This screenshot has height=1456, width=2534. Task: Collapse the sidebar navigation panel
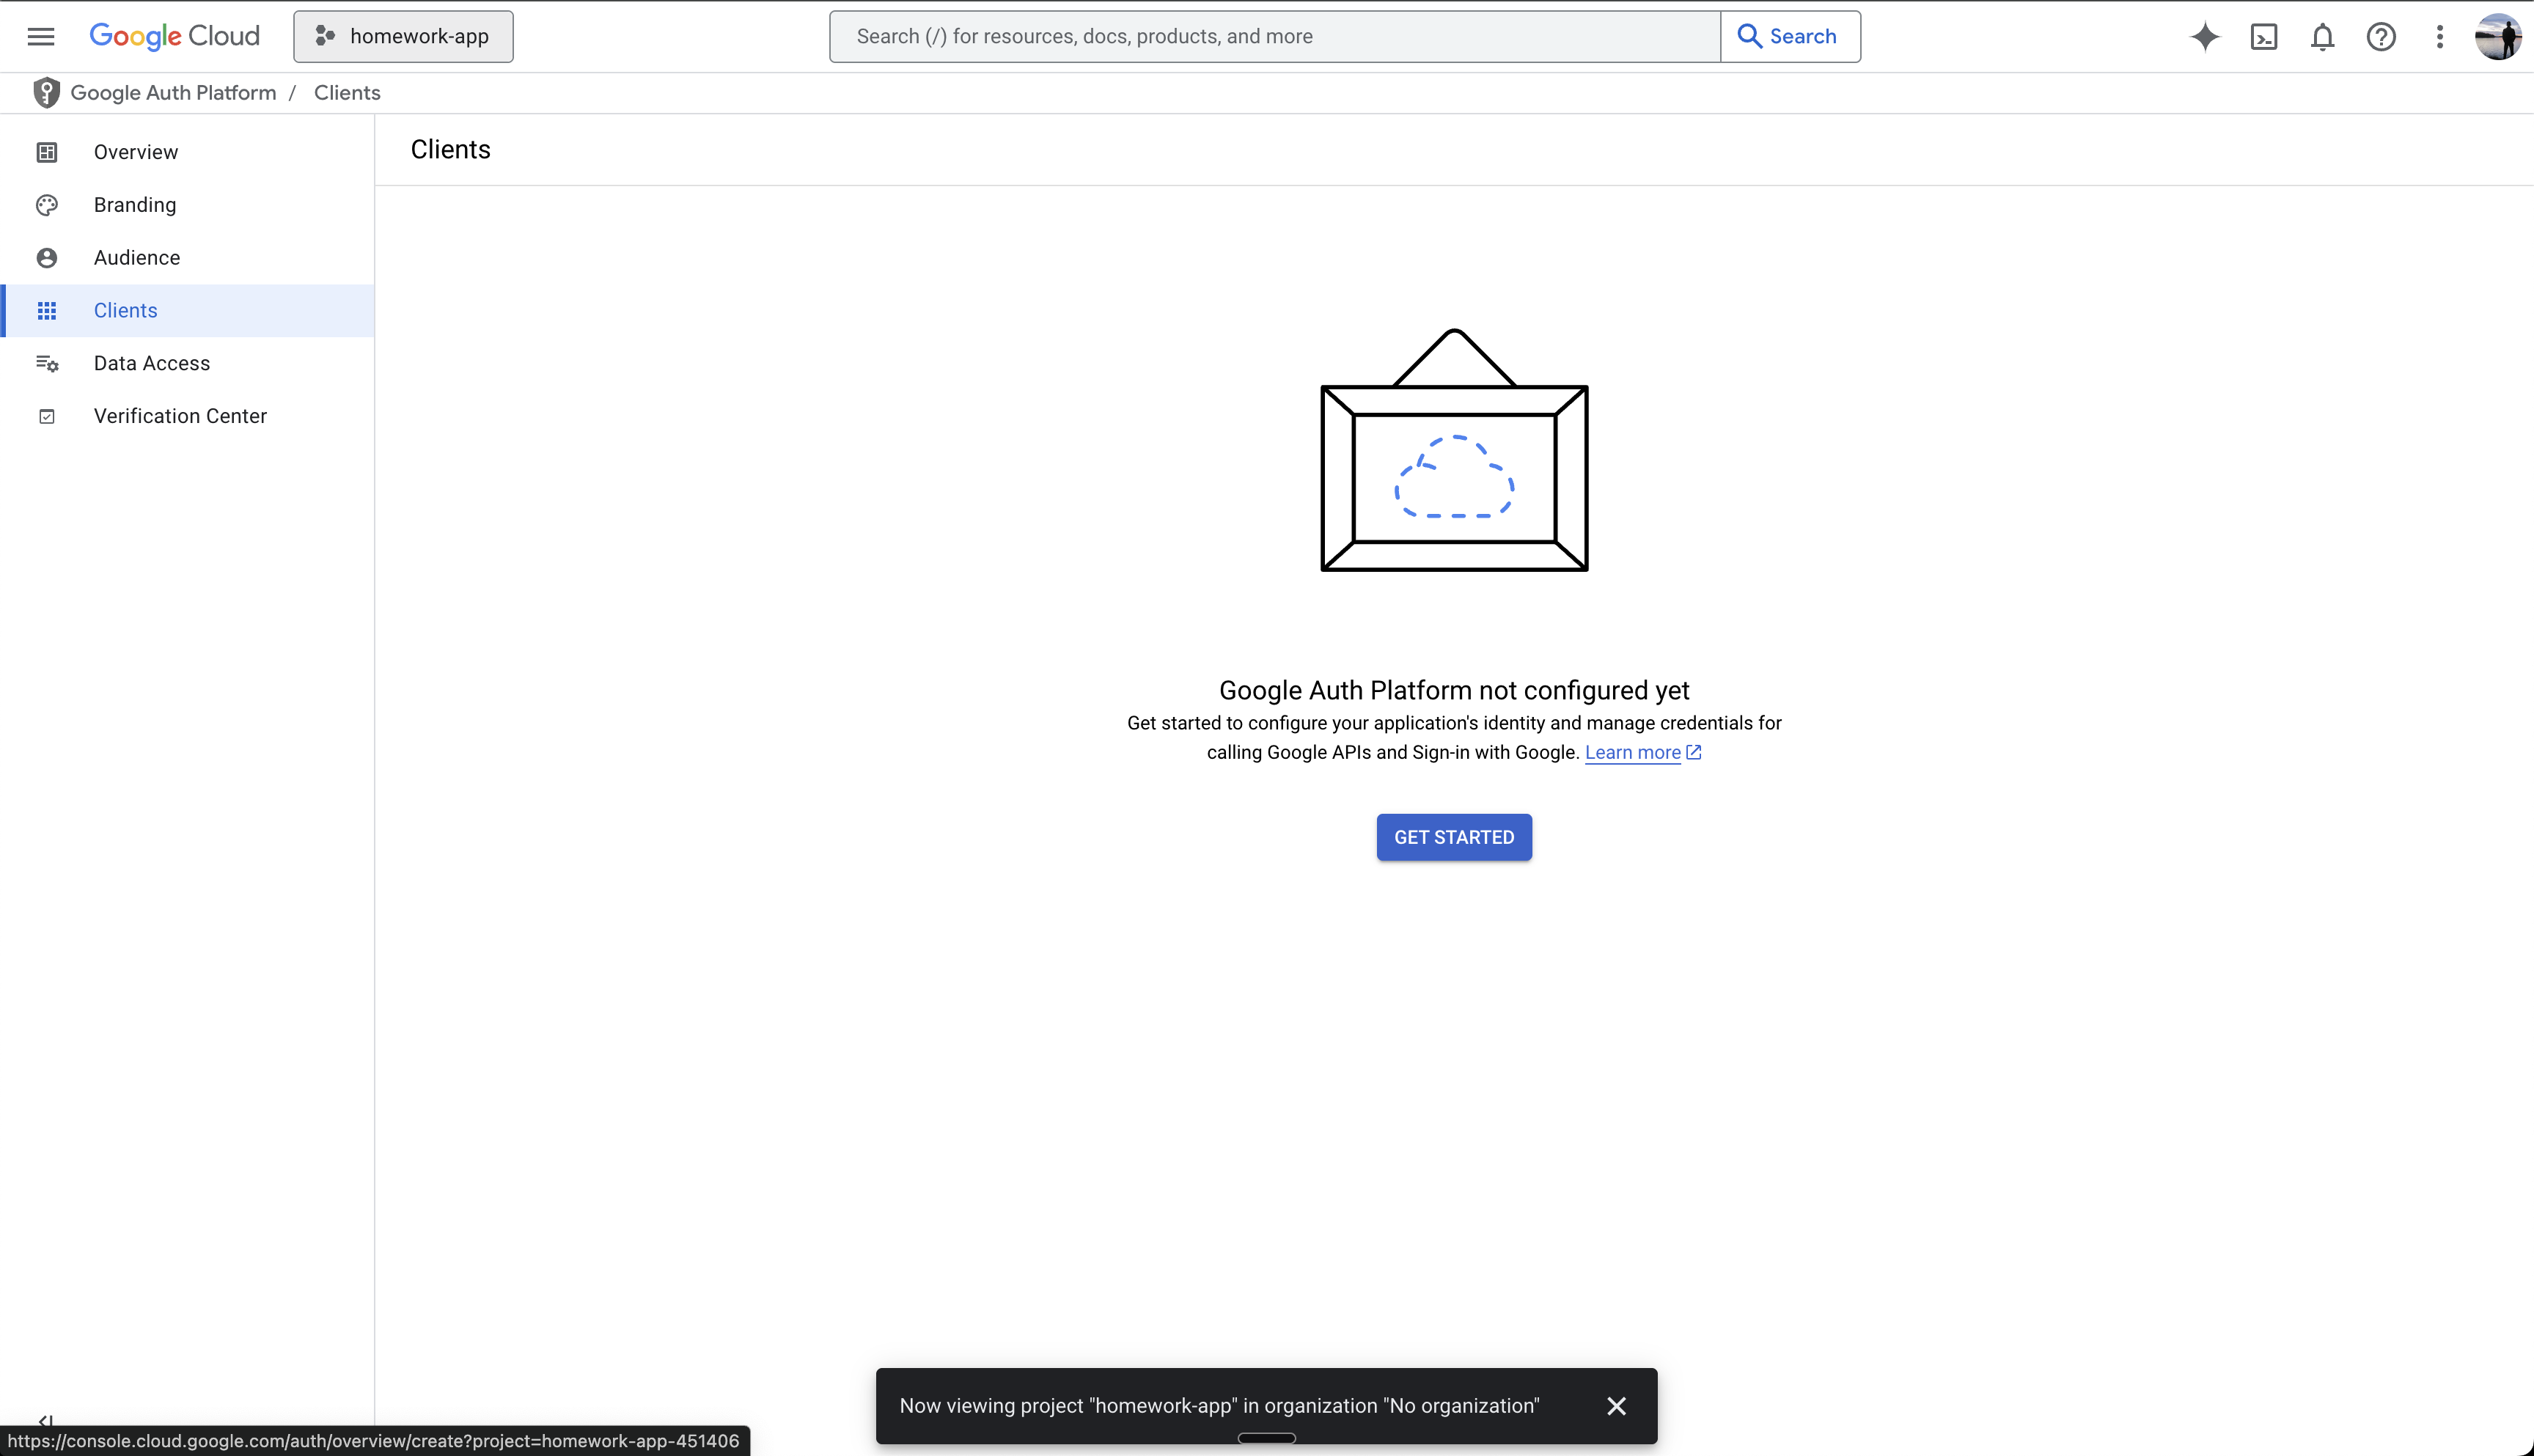tap(45, 1420)
